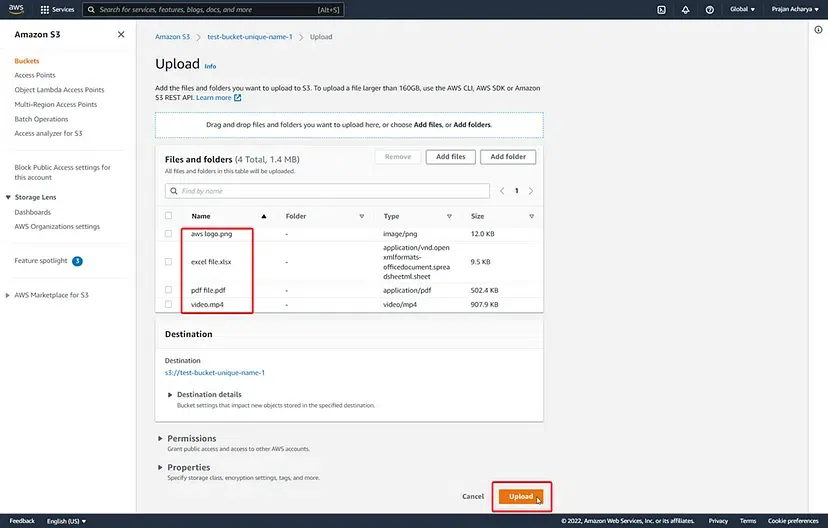Open the s3://test-bucket-unique-name-1 destination link
The image size is (828, 528).
(x=215, y=373)
